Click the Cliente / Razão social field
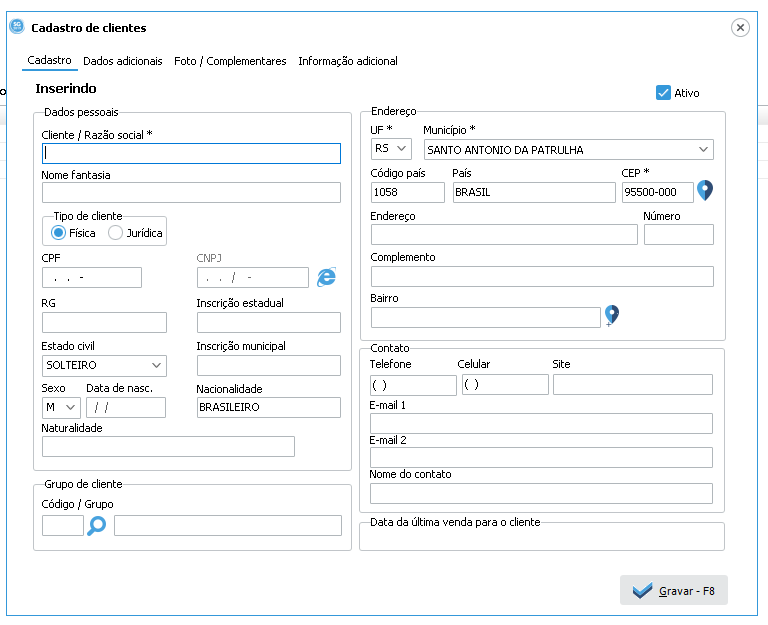 coord(191,154)
